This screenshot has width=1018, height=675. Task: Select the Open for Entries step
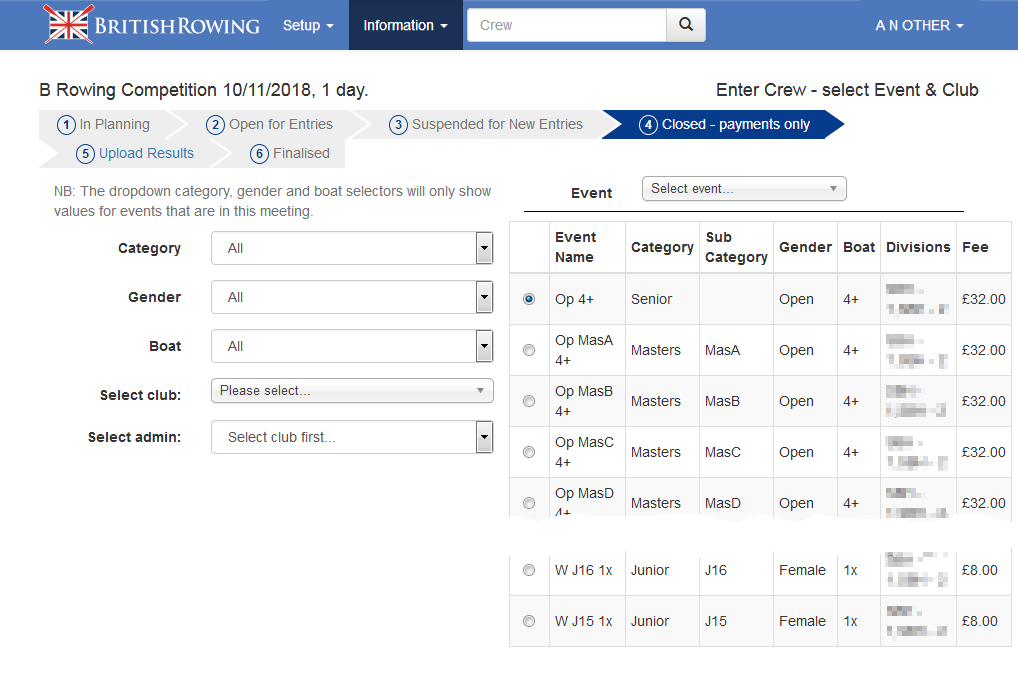(270, 125)
